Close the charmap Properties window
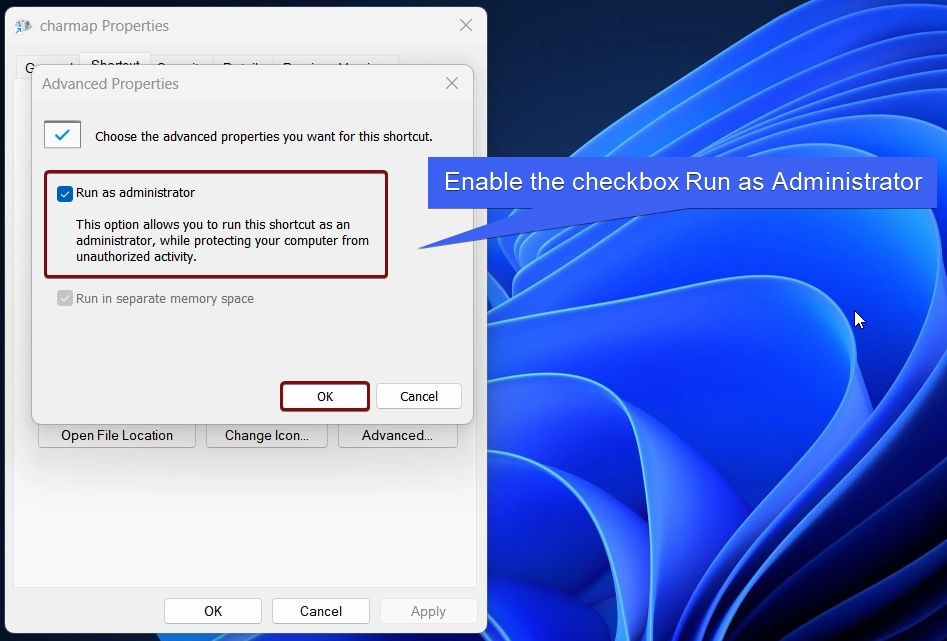The image size is (947, 641). click(x=466, y=25)
